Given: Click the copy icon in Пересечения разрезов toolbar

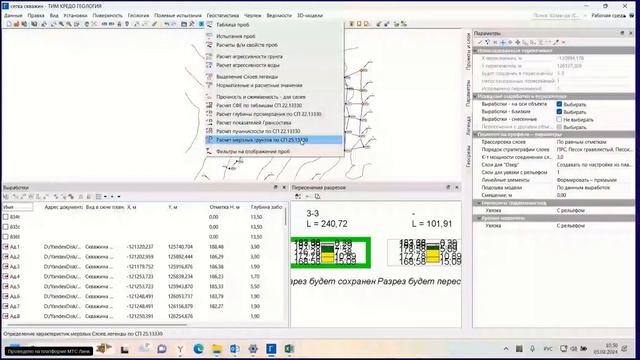Looking at the screenshot, I should click(x=317, y=197).
